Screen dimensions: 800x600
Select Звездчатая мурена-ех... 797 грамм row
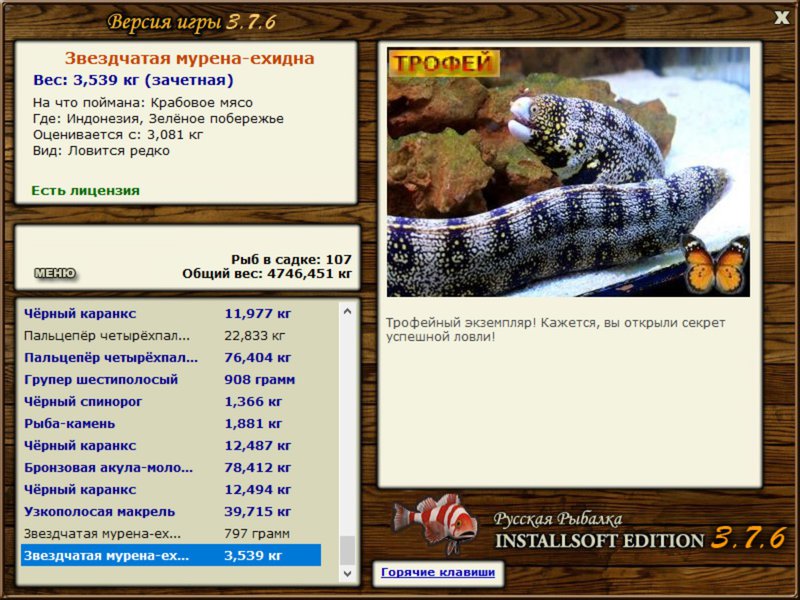[171, 533]
